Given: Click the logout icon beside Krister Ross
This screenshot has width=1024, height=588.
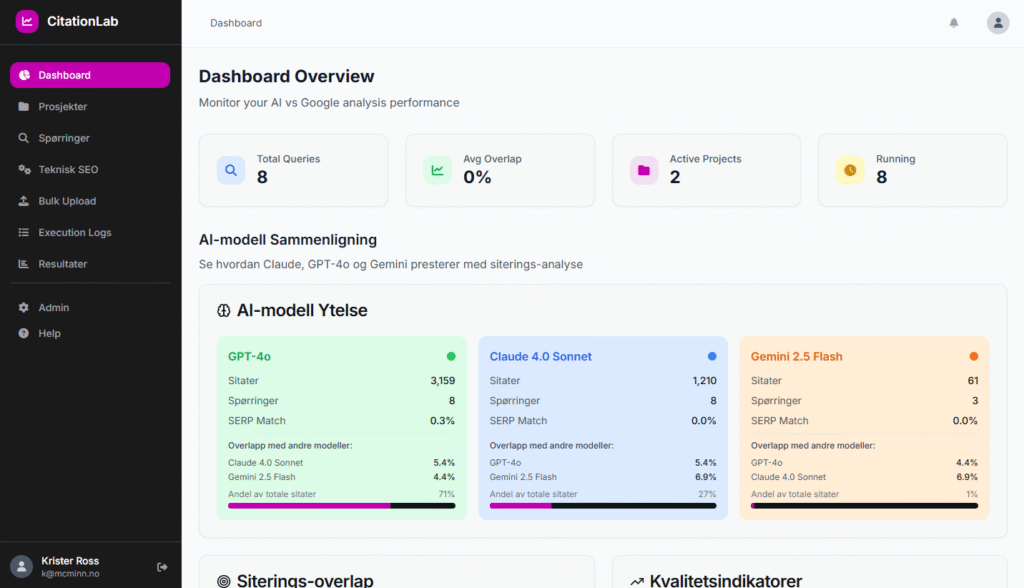Looking at the screenshot, I should [x=162, y=567].
